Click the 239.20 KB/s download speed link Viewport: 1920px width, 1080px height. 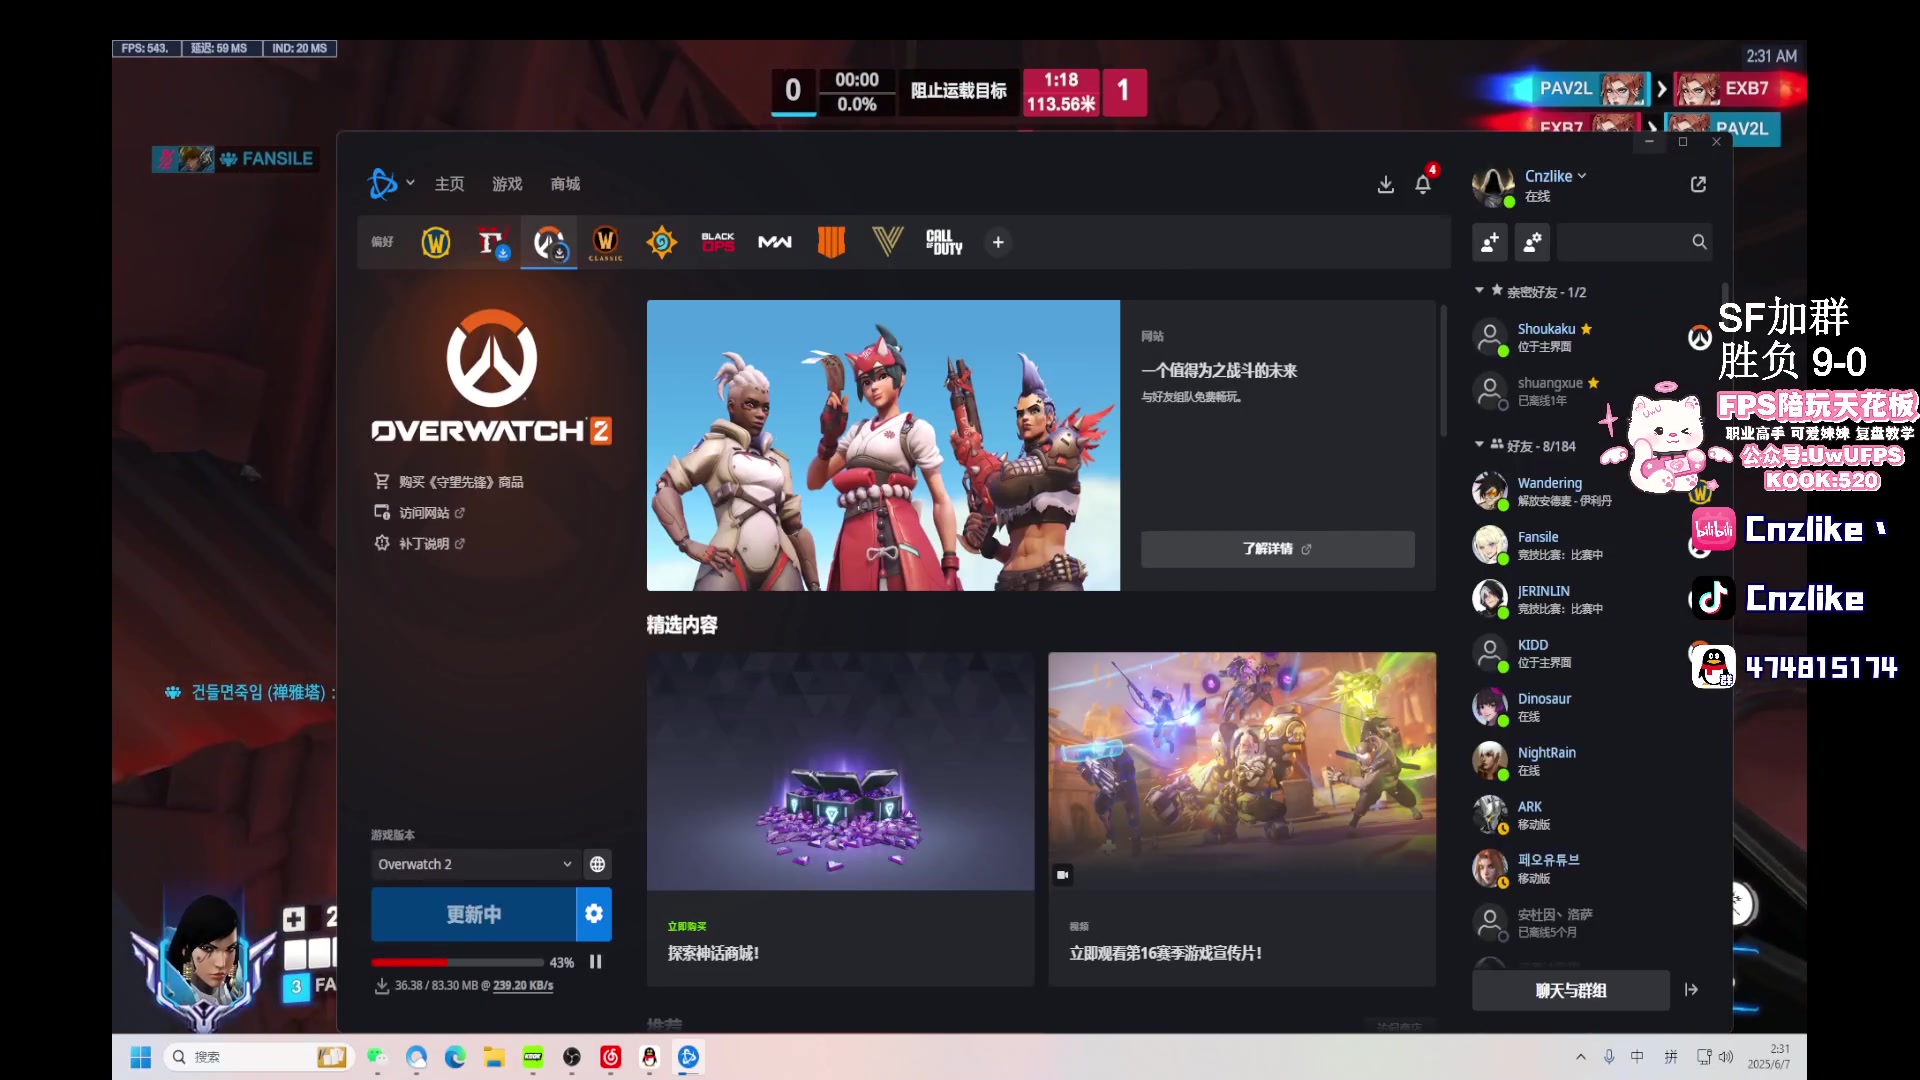(523, 986)
